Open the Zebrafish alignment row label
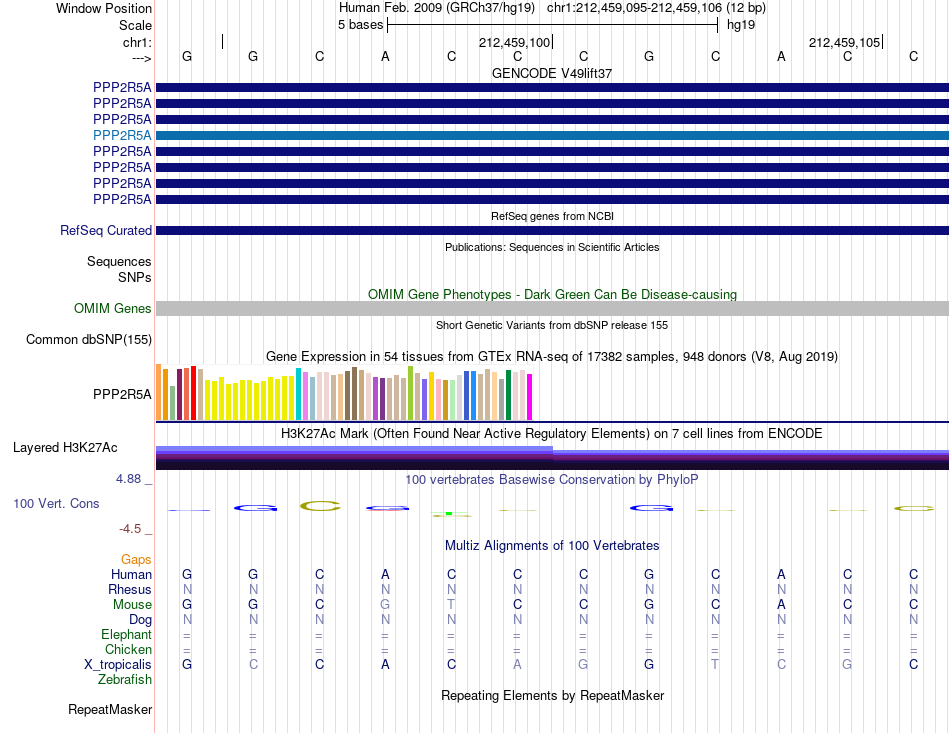The height and width of the screenshot is (733, 950). 125,680
